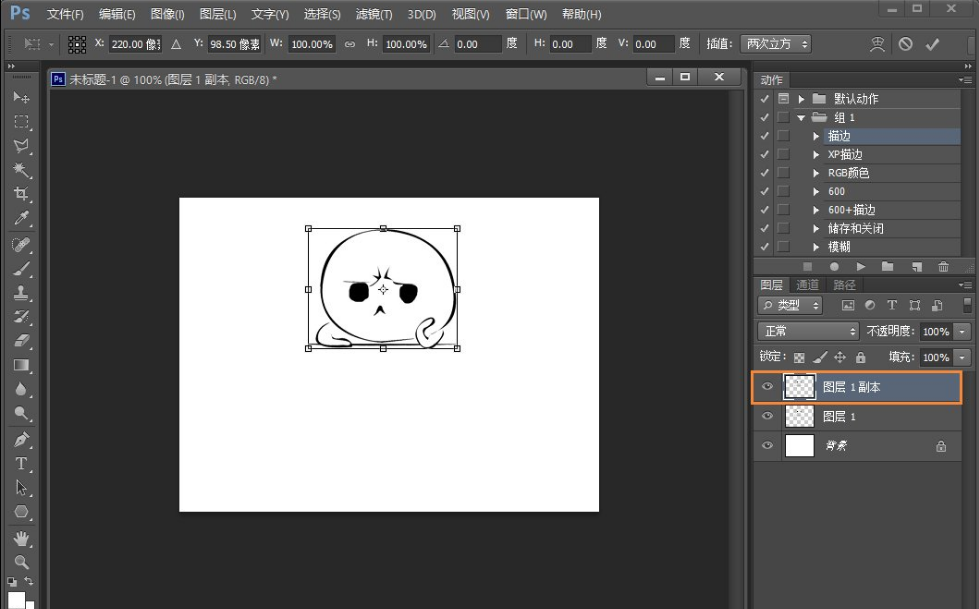Click the rotation angle input field
This screenshot has height=609, width=979.
[x=479, y=45]
